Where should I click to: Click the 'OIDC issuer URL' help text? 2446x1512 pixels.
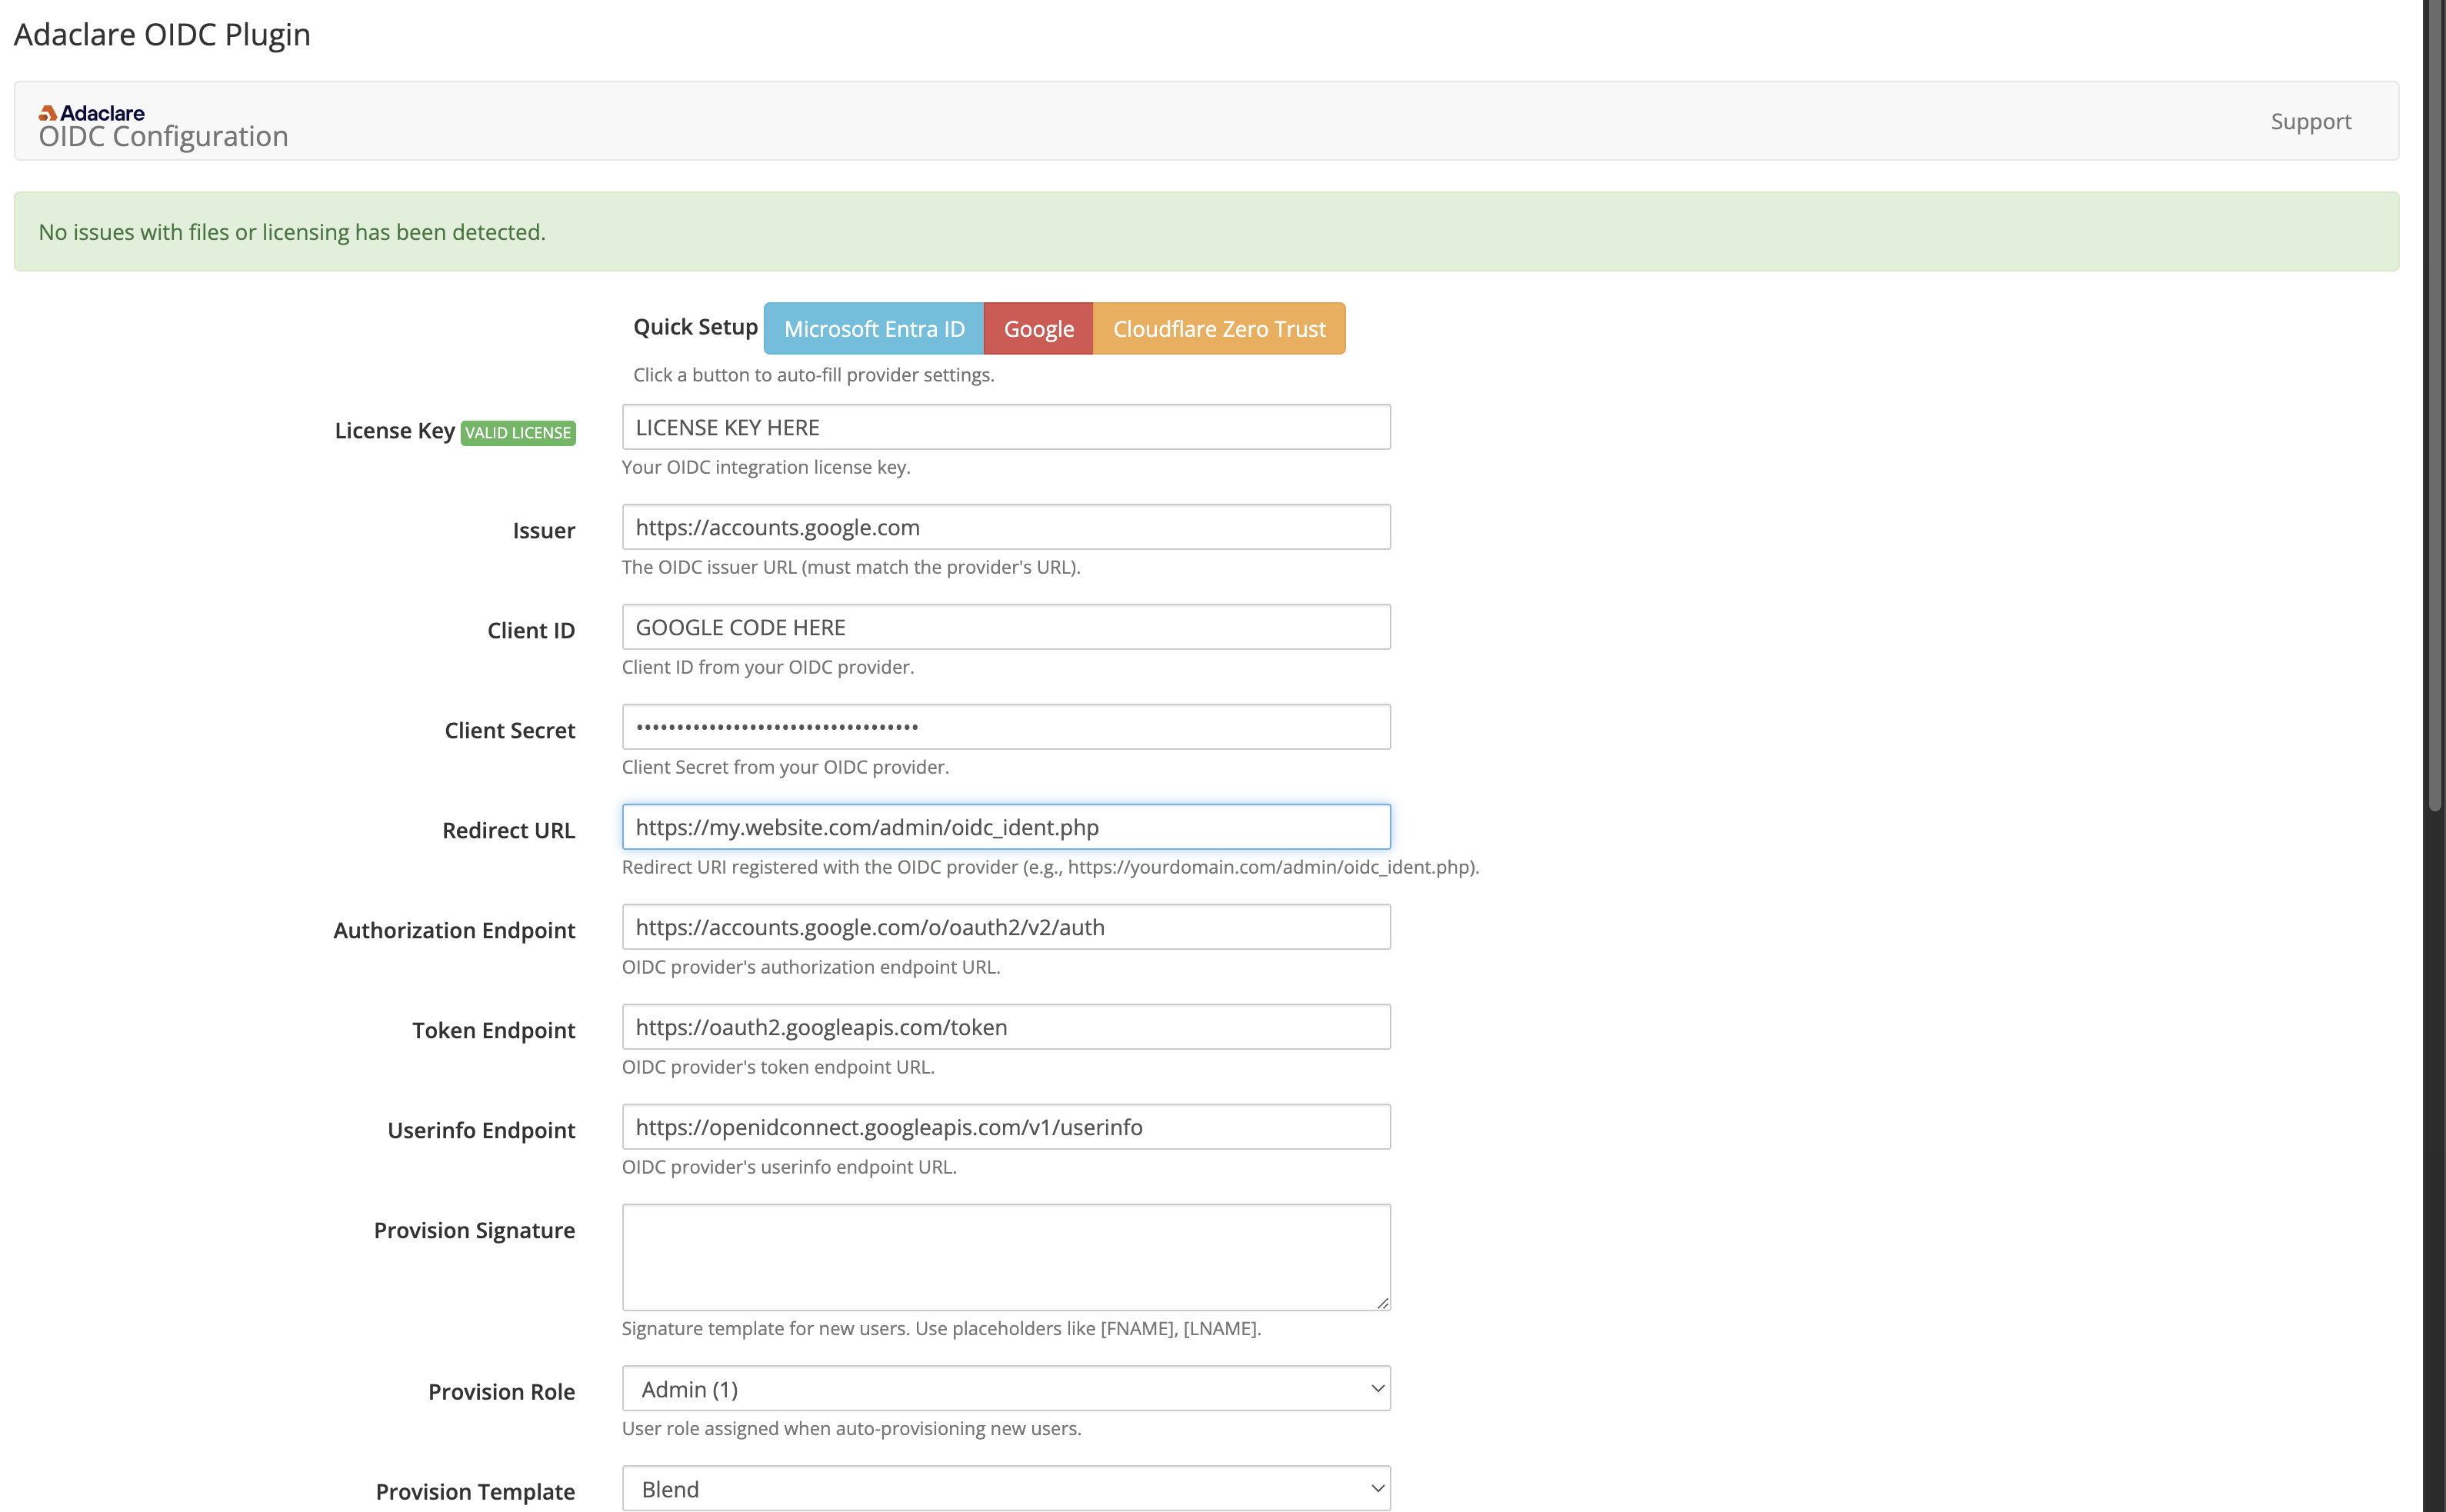click(851, 567)
